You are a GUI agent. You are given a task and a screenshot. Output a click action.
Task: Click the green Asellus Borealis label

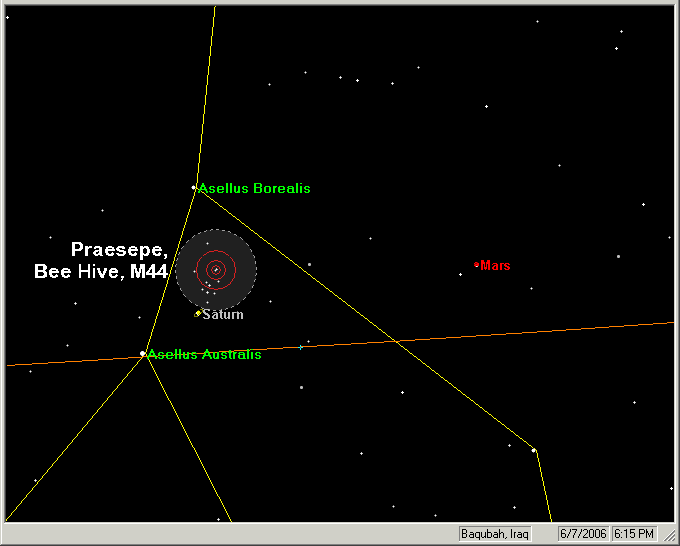(255, 188)
